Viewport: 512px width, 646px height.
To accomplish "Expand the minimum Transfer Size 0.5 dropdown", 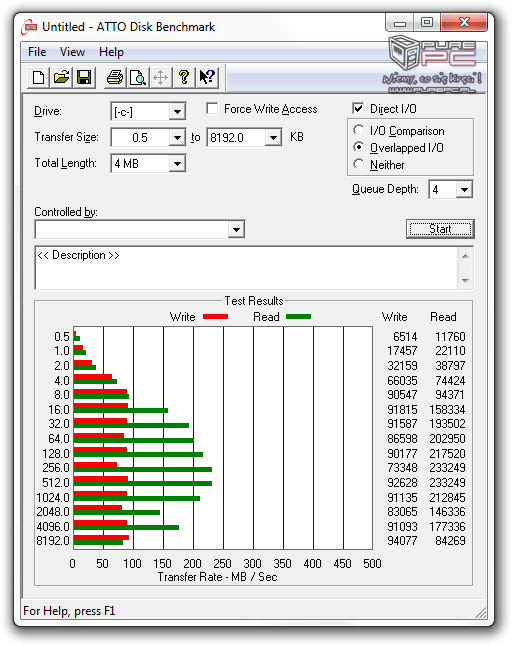I will click(177, 137).
